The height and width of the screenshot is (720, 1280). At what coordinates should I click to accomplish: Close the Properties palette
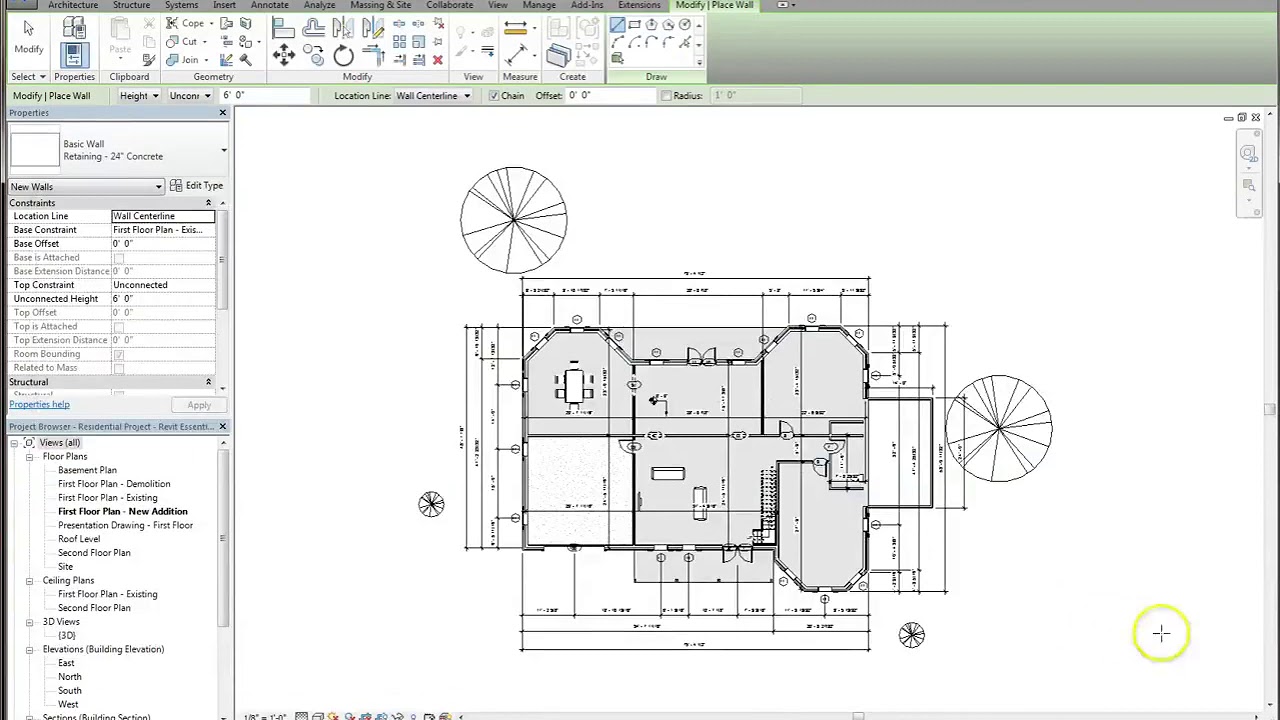222,113
